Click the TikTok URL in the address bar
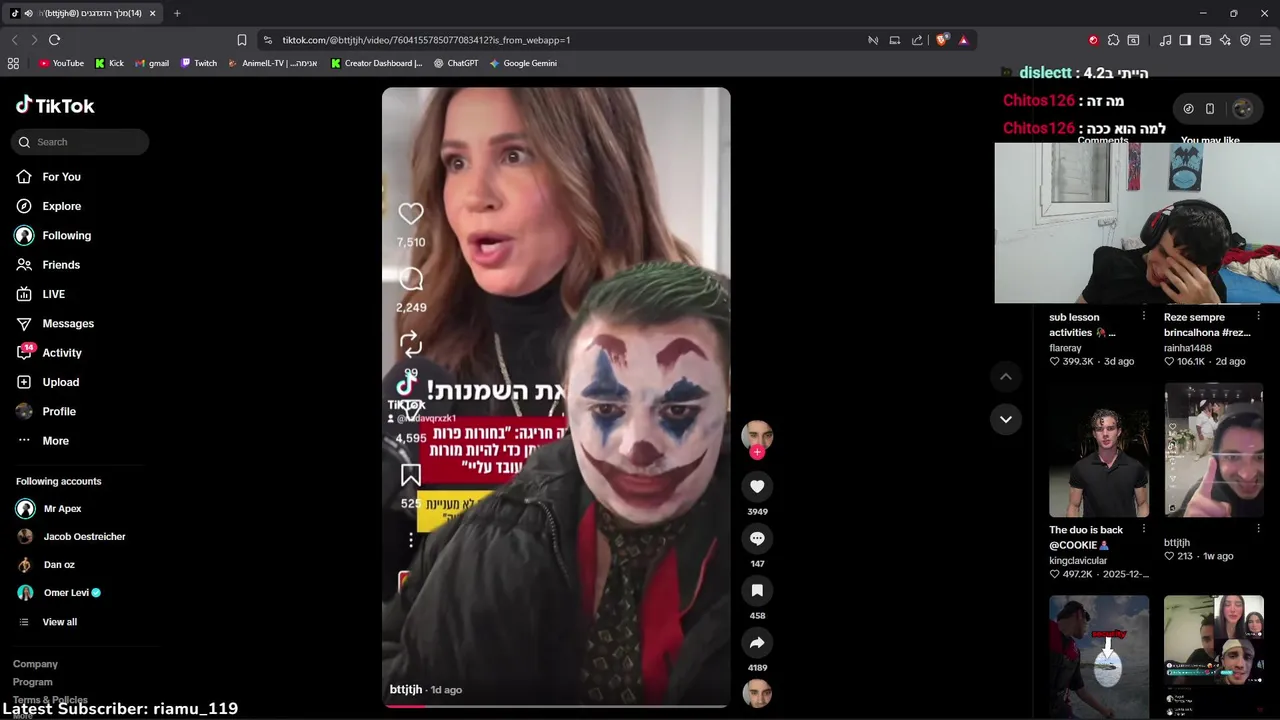Image resolution: width=1280 pixels, height=720 pixels. (x=426, y=40)
